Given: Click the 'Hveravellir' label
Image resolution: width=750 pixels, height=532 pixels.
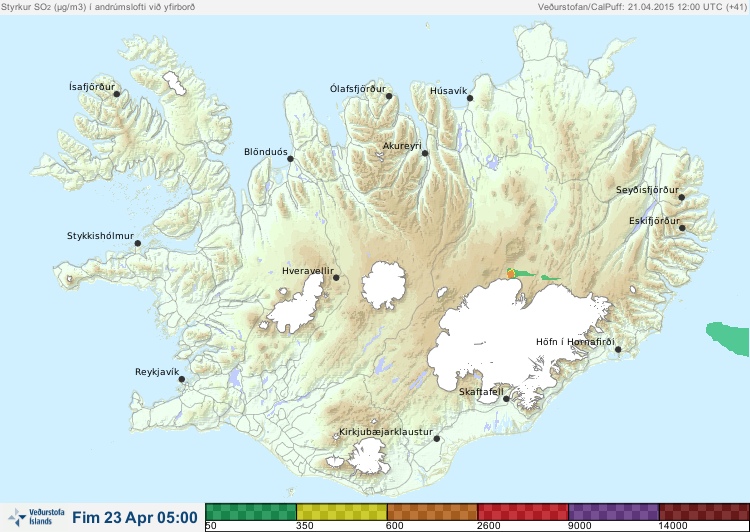Looking at the screenshot, I should [x=308, y=271].
